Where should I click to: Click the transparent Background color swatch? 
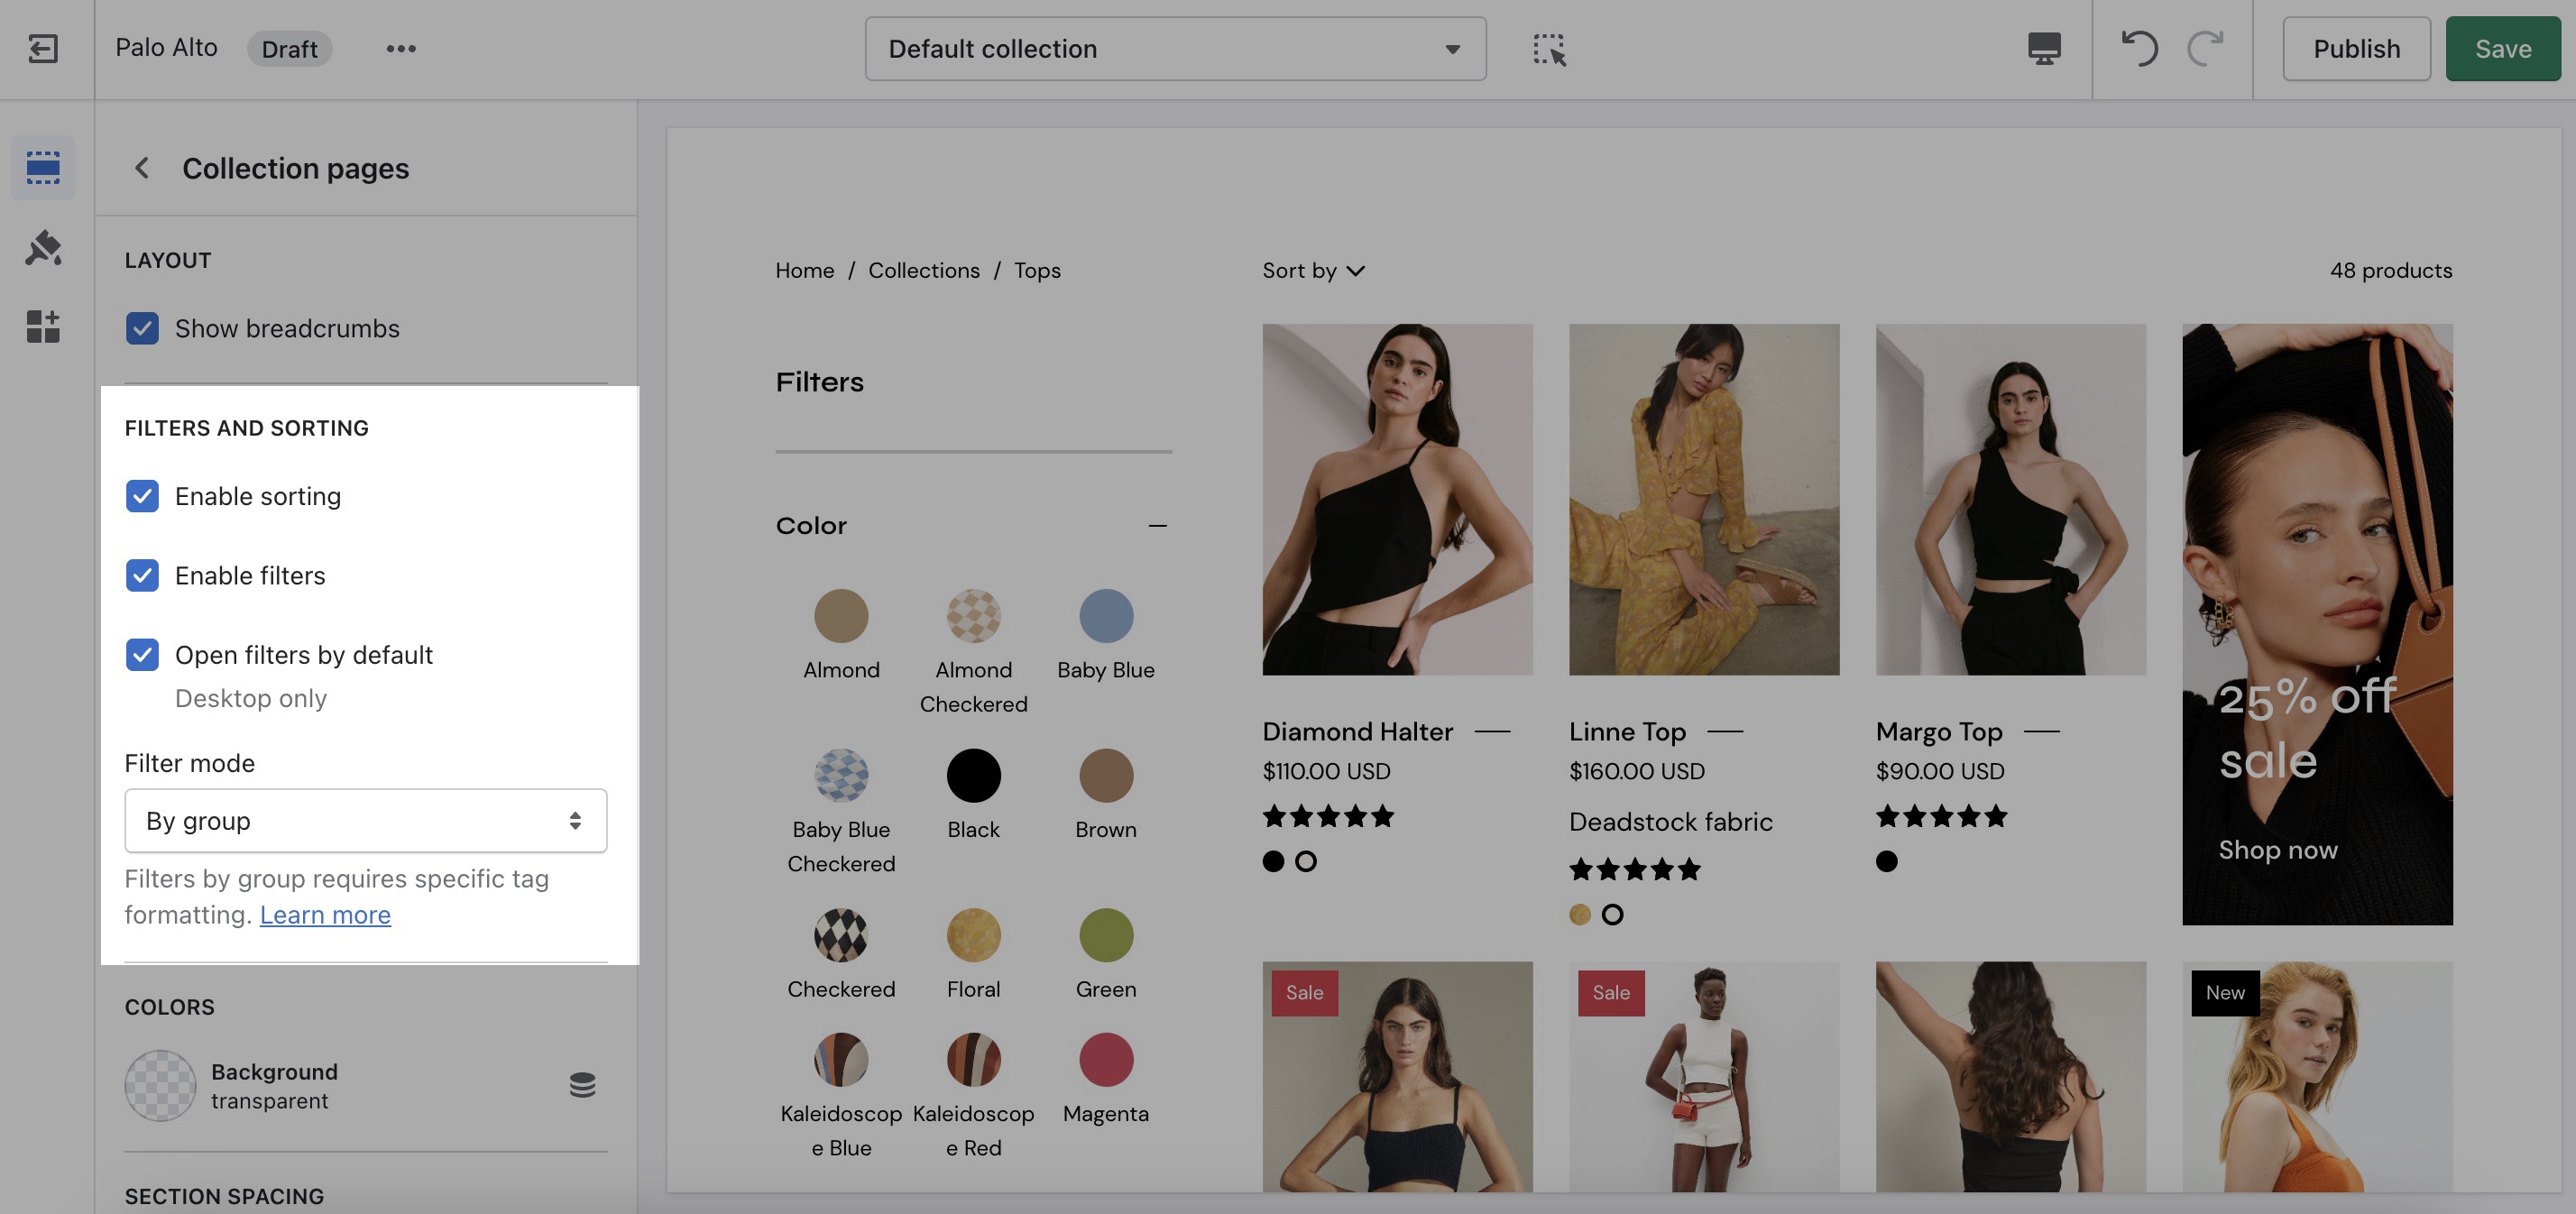pos(160,1085)
